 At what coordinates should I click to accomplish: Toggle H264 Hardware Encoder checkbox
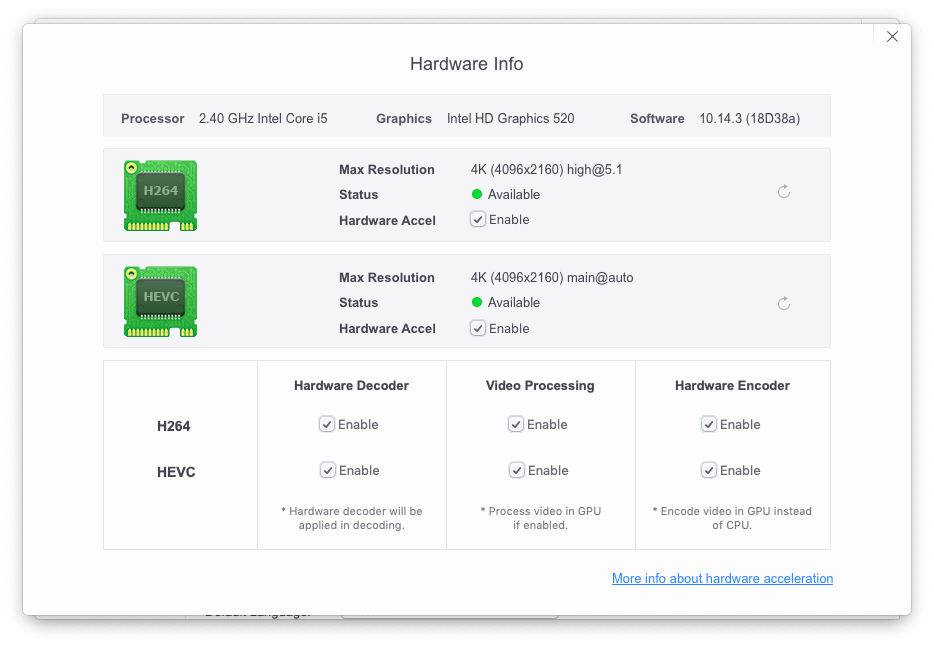pos(708,424)
